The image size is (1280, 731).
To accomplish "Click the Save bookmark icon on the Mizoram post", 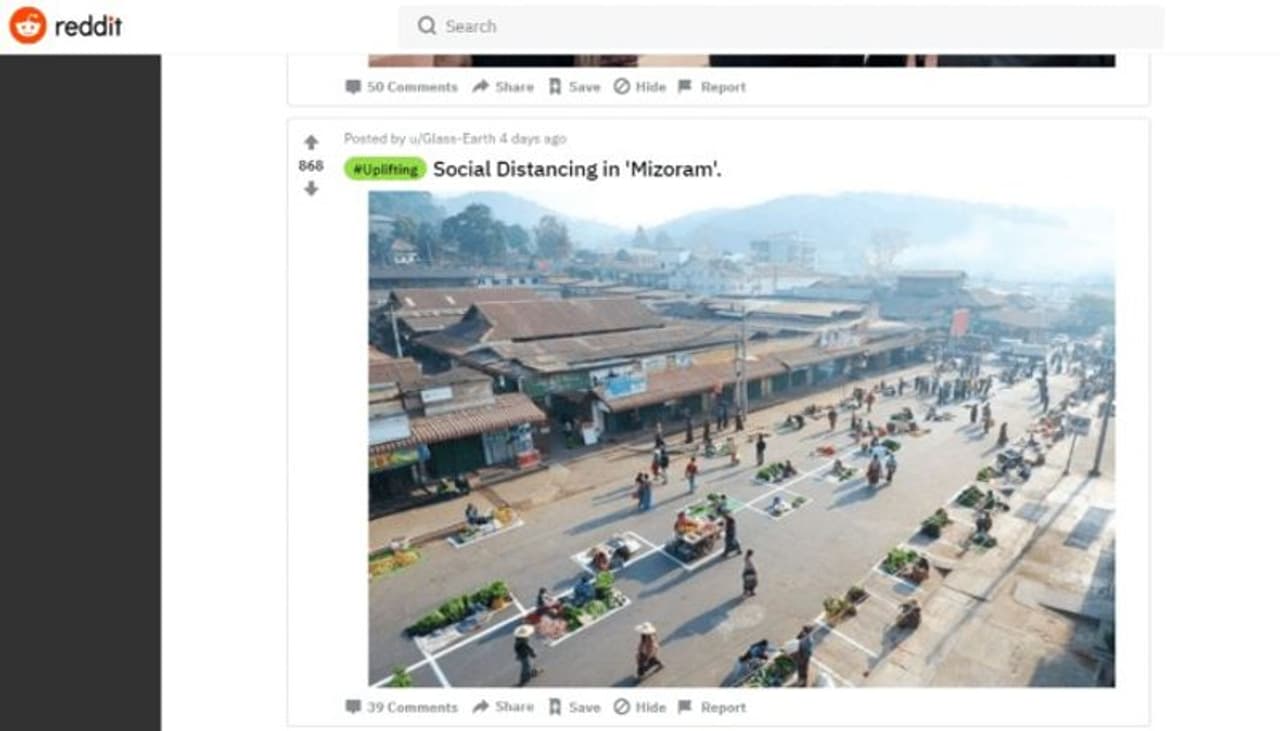I will coord(557,707).
